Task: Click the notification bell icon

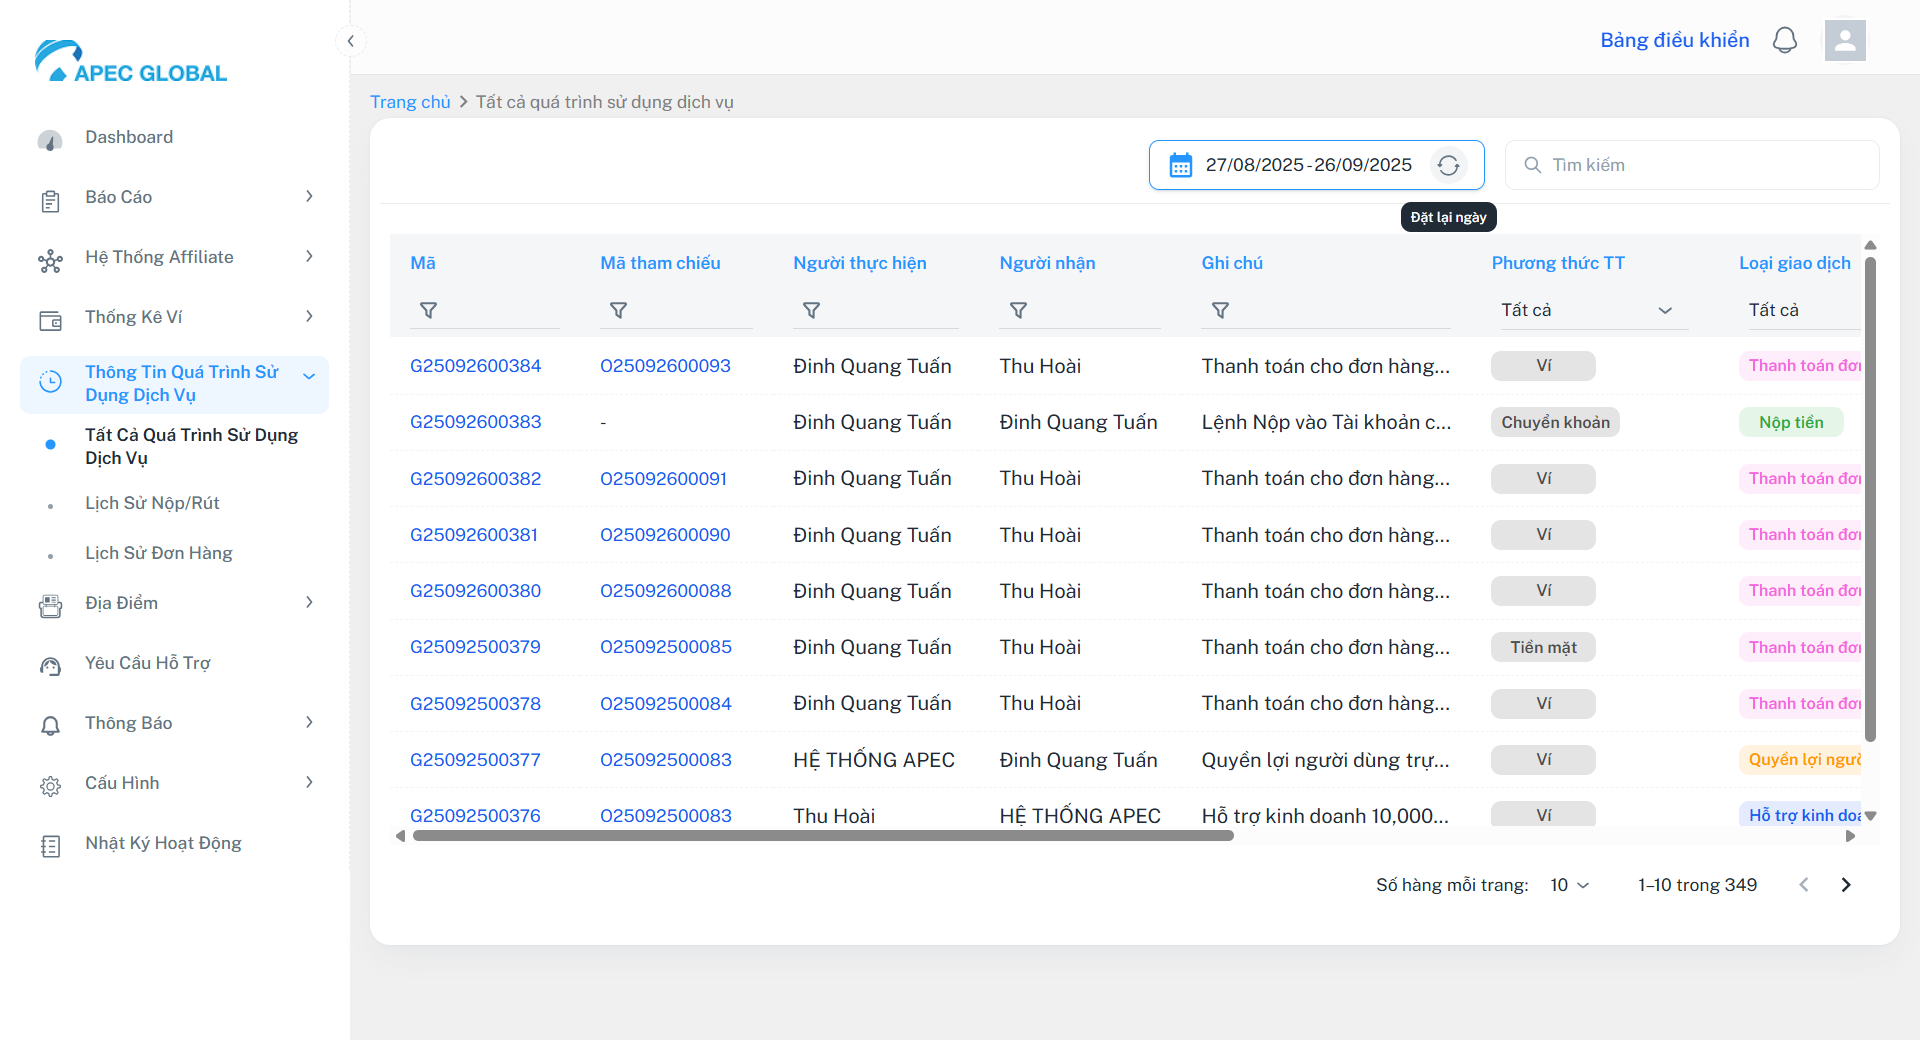Action: pyautogui.click(x=1785, y=40)
